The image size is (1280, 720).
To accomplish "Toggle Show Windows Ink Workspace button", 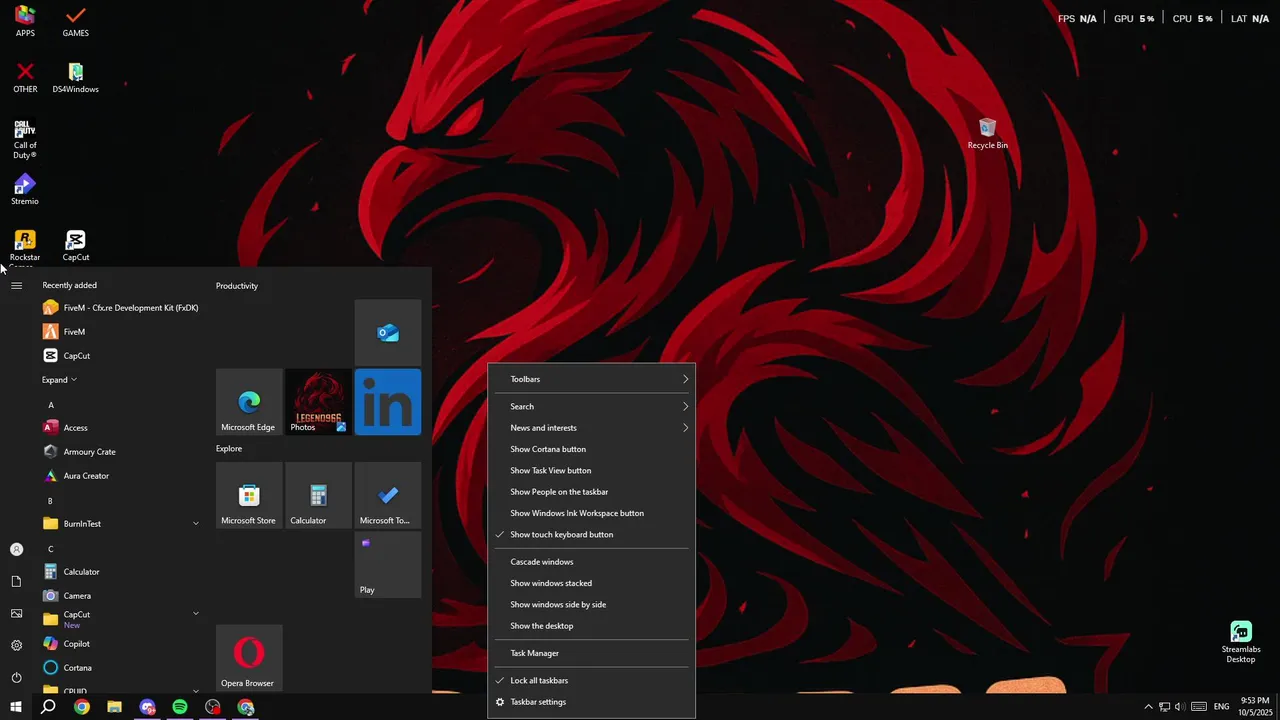I will pyautogui.click(x=591, y=513).
